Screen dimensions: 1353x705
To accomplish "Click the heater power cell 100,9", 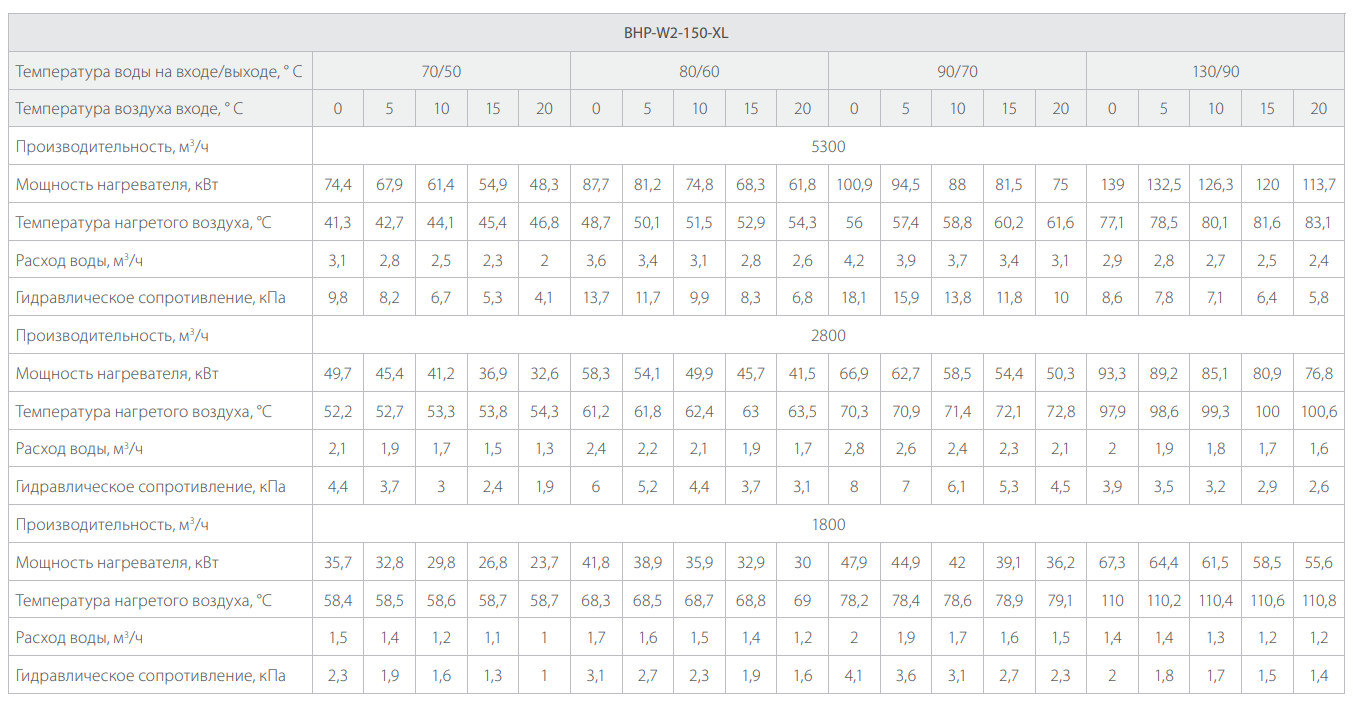I will [x=854, y=185].
